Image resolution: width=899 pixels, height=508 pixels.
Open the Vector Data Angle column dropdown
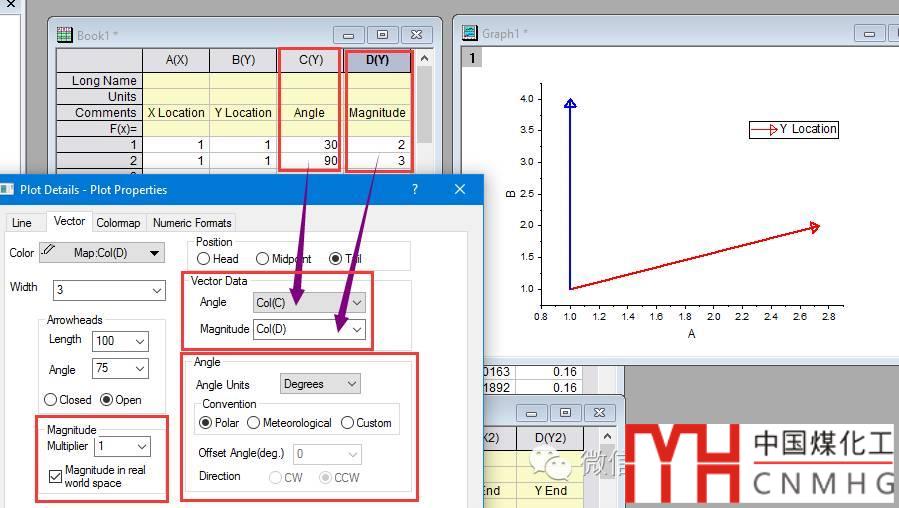coord(309,302)
